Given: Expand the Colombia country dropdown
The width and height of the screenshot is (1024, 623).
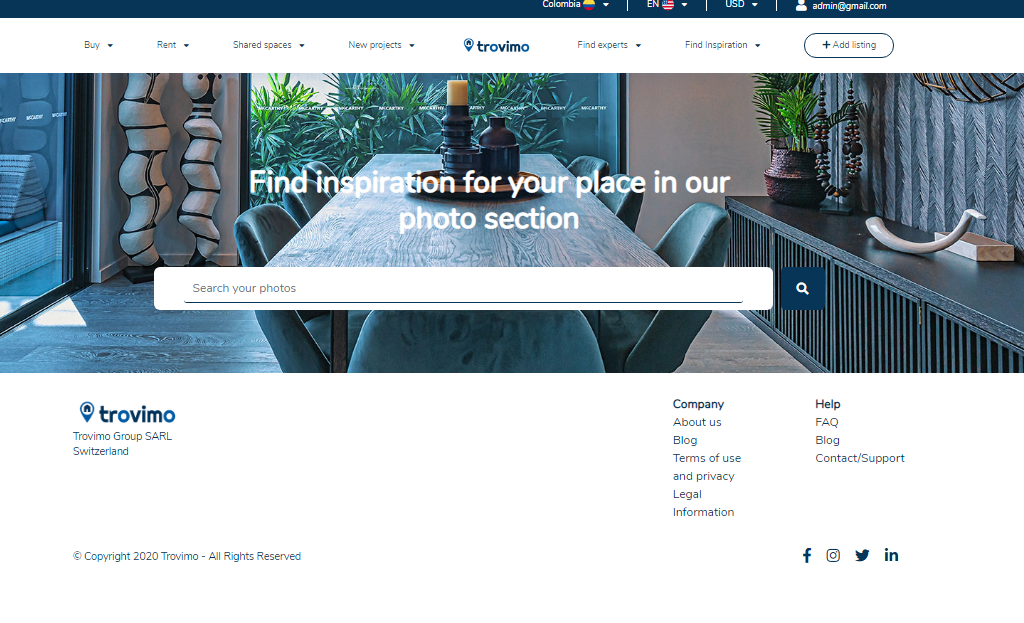Looking at the screenshot, I should (575, 5).
